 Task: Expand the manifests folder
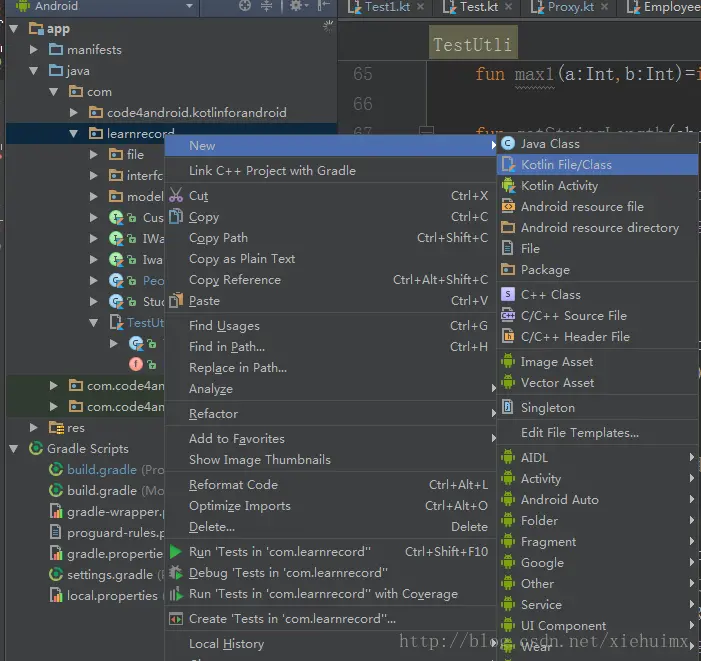[34, 50]
